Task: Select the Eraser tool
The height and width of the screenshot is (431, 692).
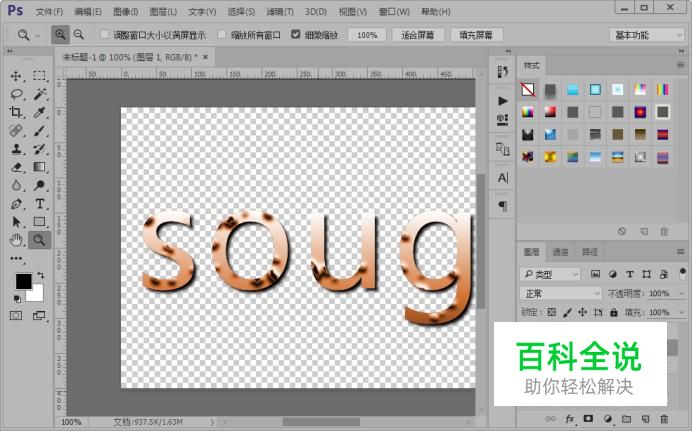Action: [16, 167]
